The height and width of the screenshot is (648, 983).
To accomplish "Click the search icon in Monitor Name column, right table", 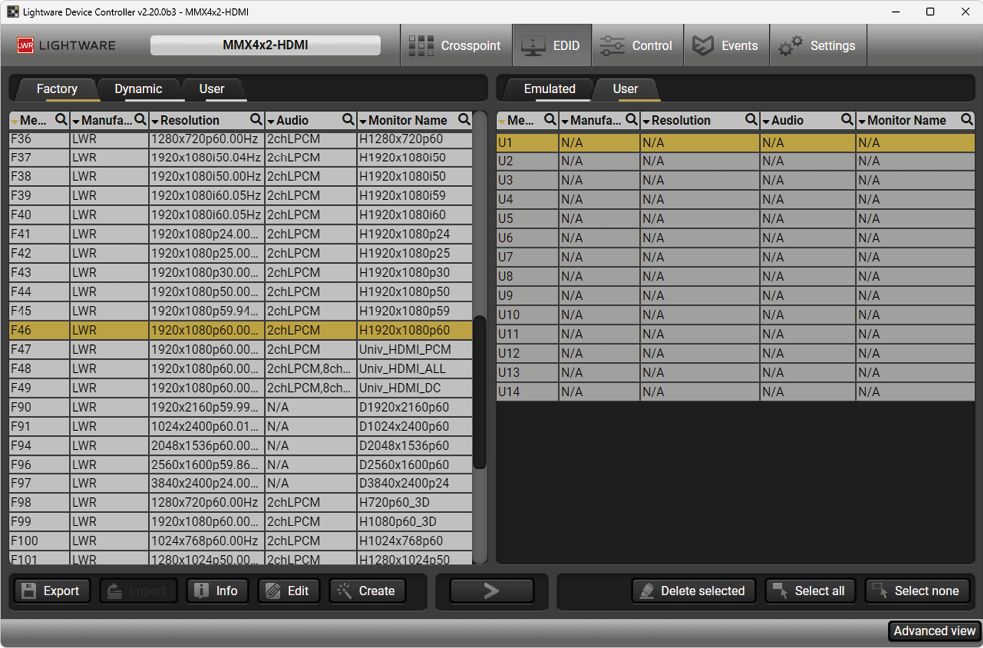I will click(966, 120).
